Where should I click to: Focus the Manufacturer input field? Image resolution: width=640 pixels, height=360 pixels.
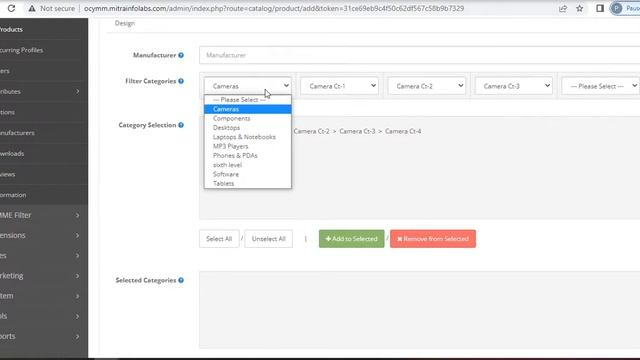coord(420,55)
